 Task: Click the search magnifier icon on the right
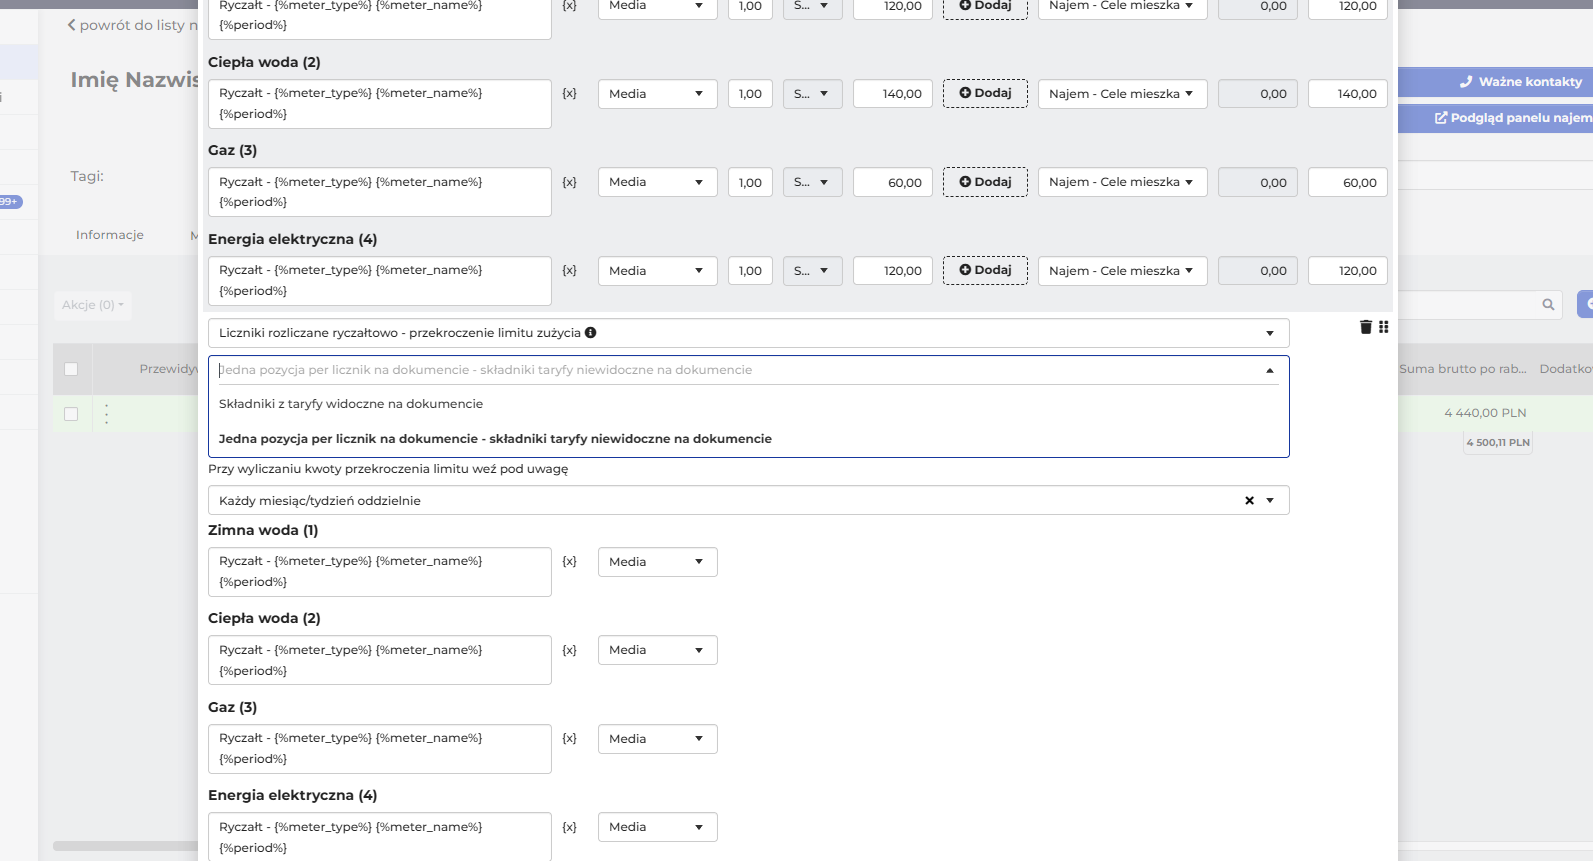pyautogui.click(x=1548, y=305)
